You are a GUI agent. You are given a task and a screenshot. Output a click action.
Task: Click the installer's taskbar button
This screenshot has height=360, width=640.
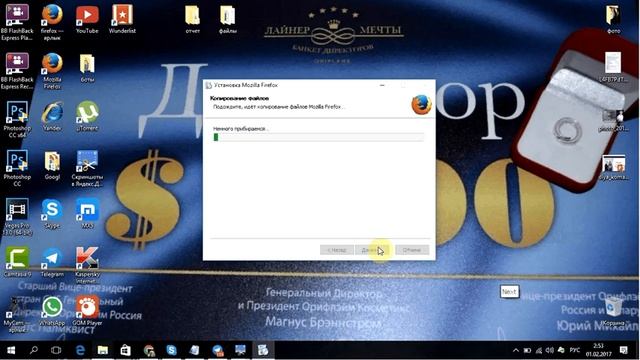263,350
